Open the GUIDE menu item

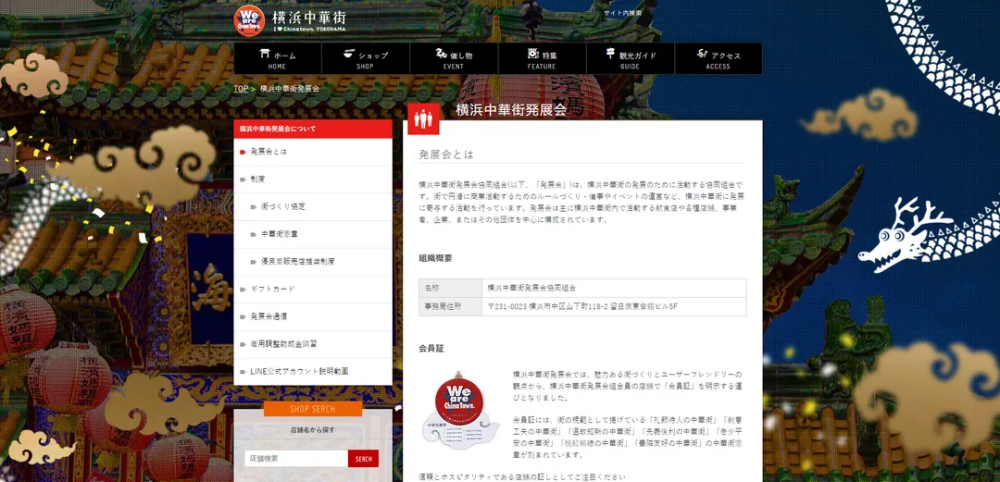(630, 59)
